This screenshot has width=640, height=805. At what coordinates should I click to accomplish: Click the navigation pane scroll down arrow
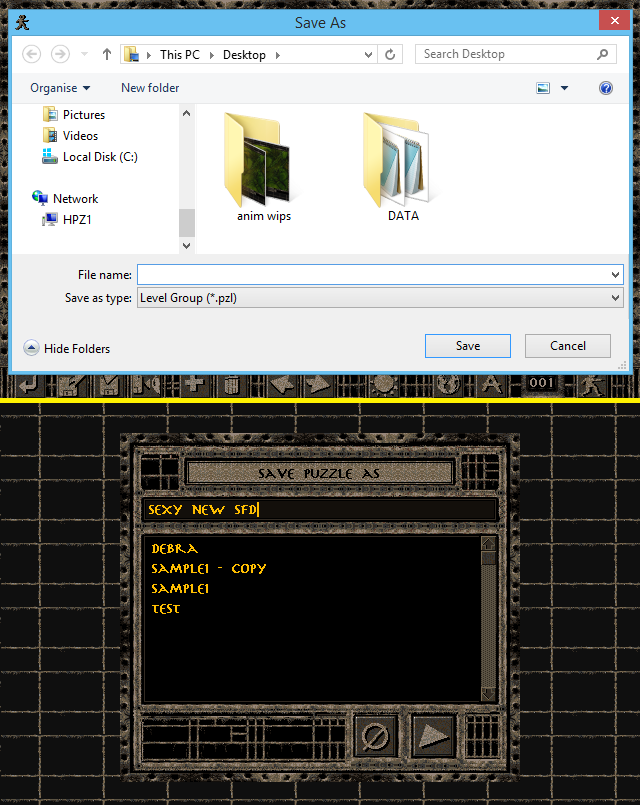pos(187,245)
